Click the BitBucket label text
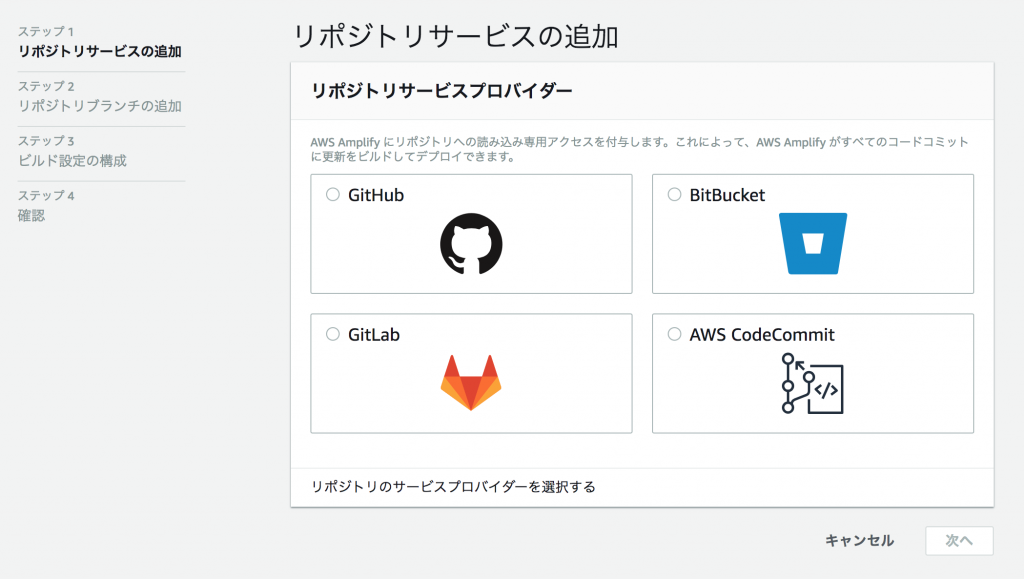This screenshot has height=579, width=1024. click(727, 195)
